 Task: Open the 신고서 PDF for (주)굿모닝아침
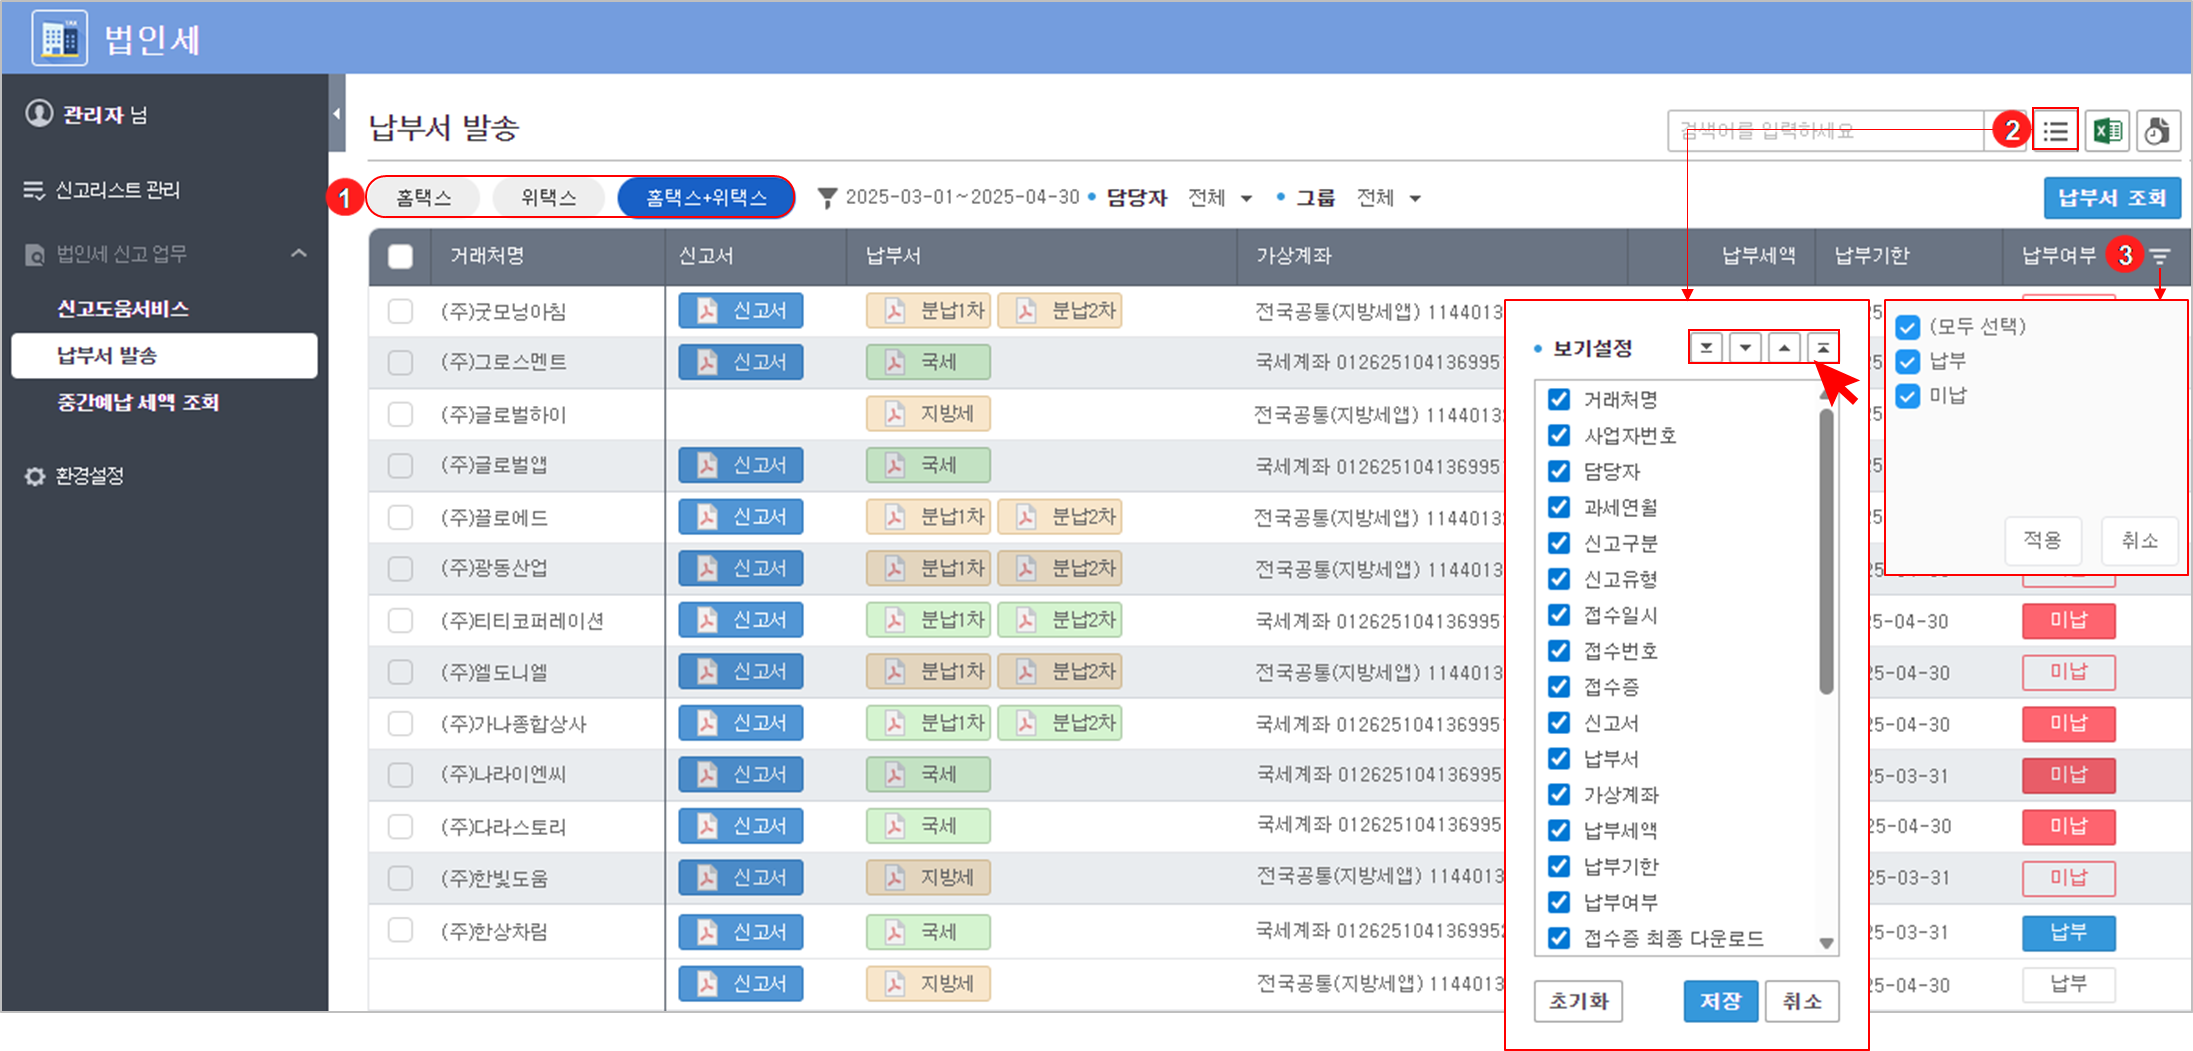pos(740,311)
